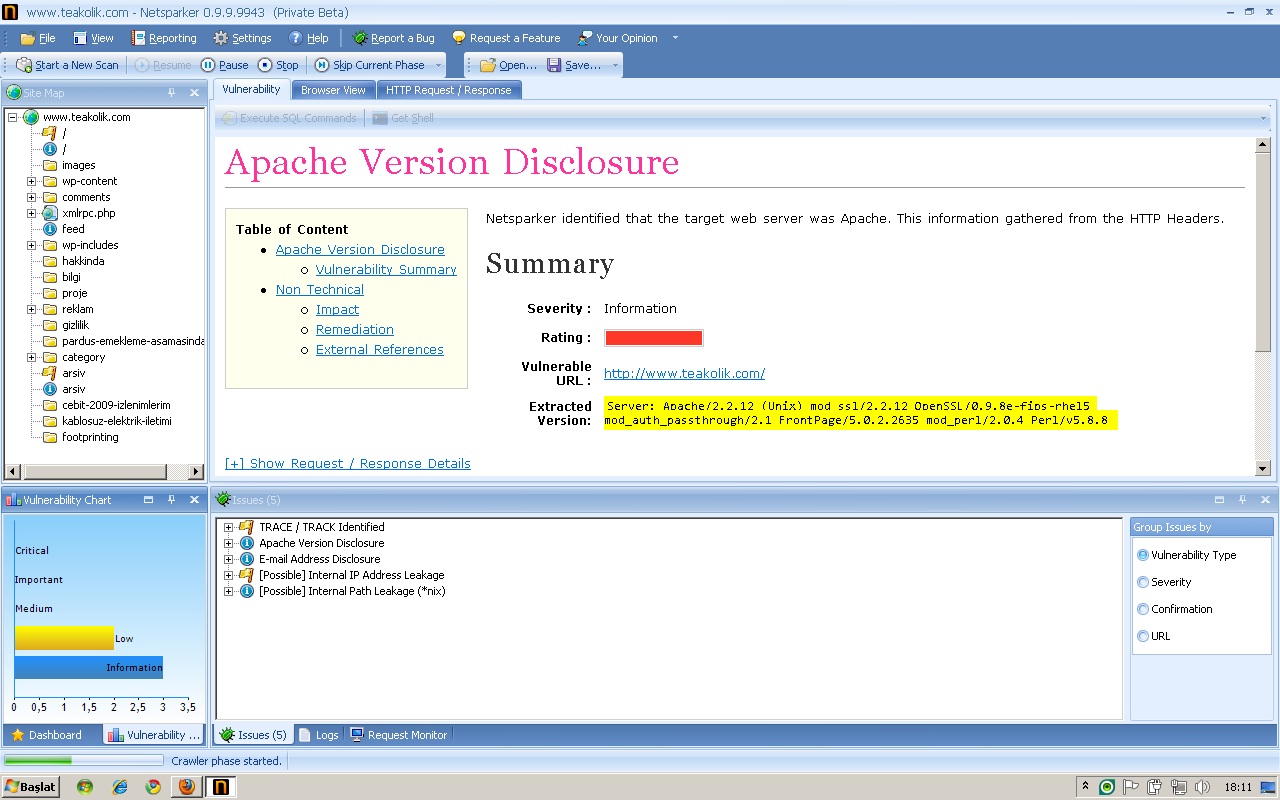The image size is (1280, 800).
Task: Click the red Rating bar
Action: [653, 338]
